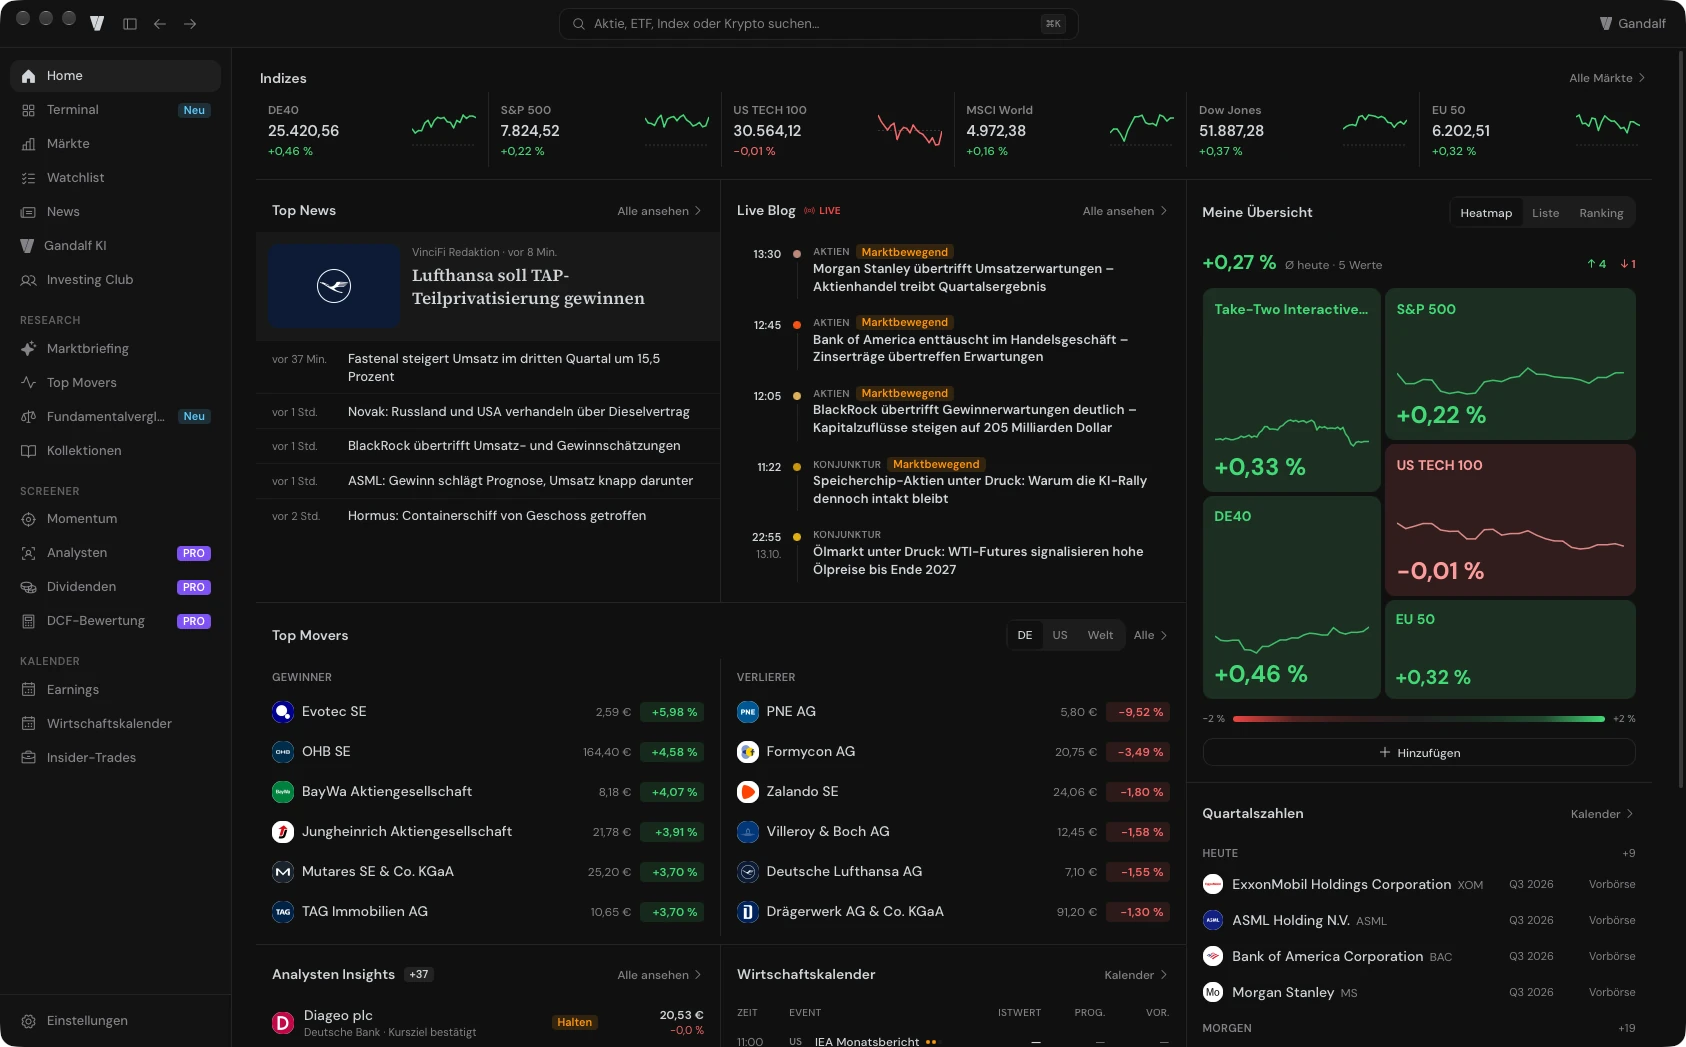The height and width of the screenshot is (1047, 1686).
Task: Open Fundamentalvergleich in sidebar
Action: (115, 417)
